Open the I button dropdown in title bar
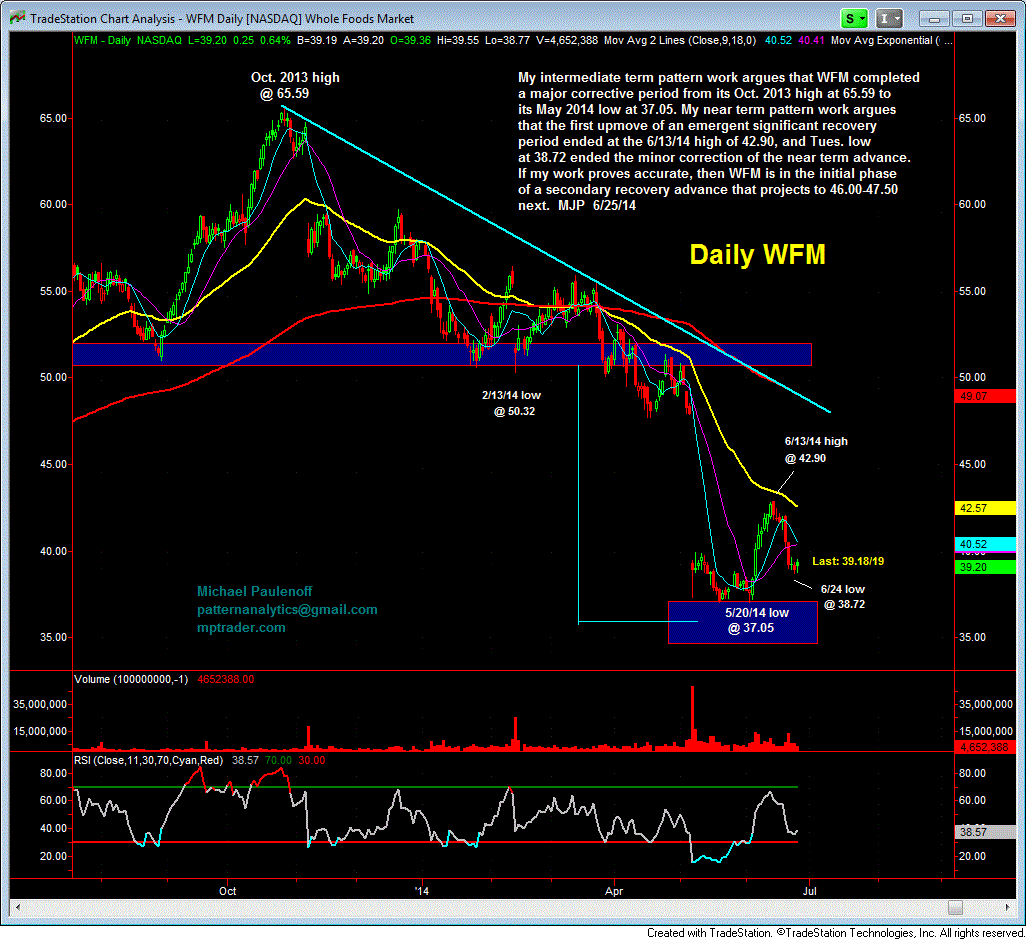This screenshot has height=939, width=1026. (889, 18)
